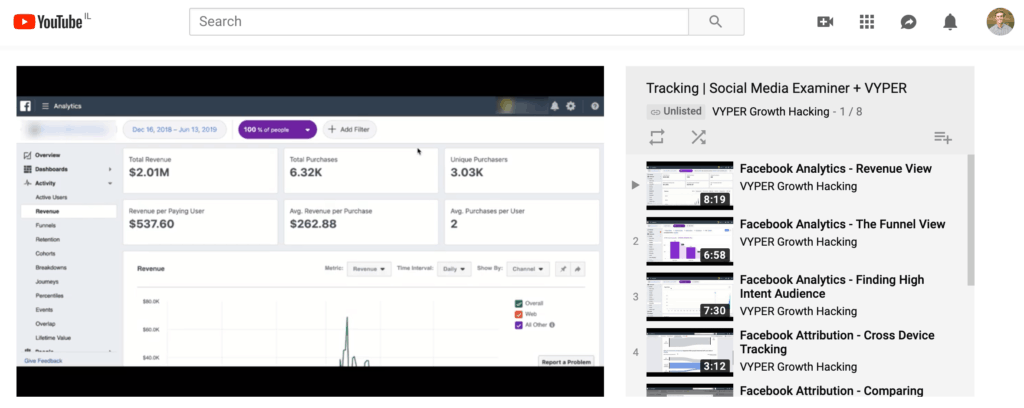Pin the Revenue chart

(562, 268)
